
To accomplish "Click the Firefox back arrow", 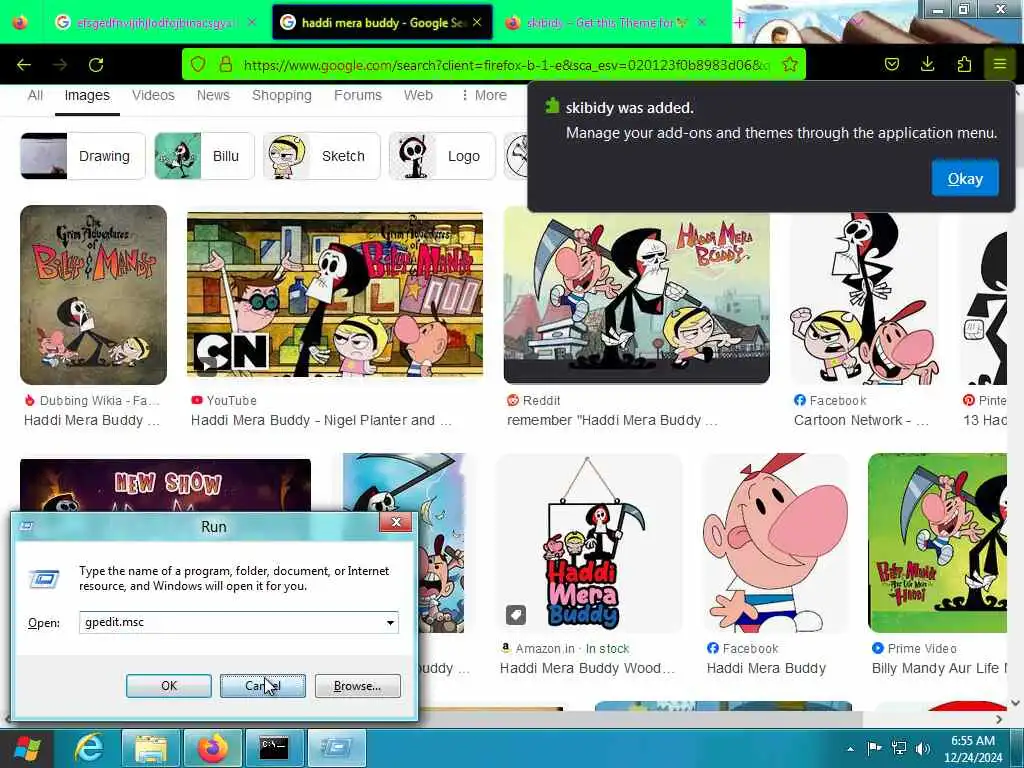I will pyautogui.click(x=24, y=65).
